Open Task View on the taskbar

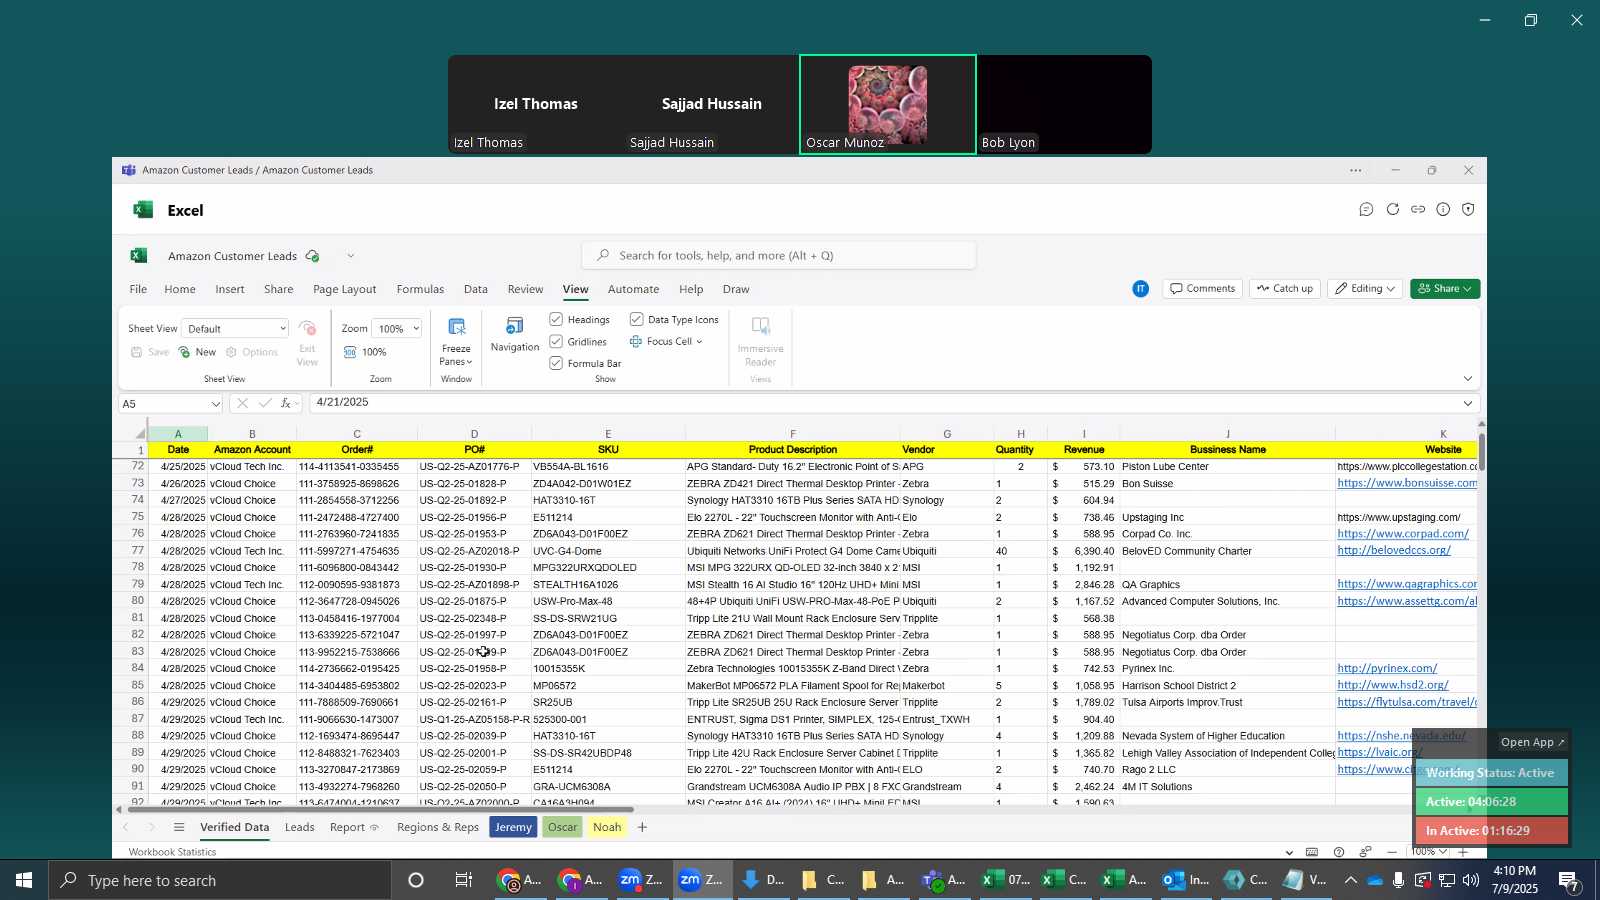click(x=464, y=880)
